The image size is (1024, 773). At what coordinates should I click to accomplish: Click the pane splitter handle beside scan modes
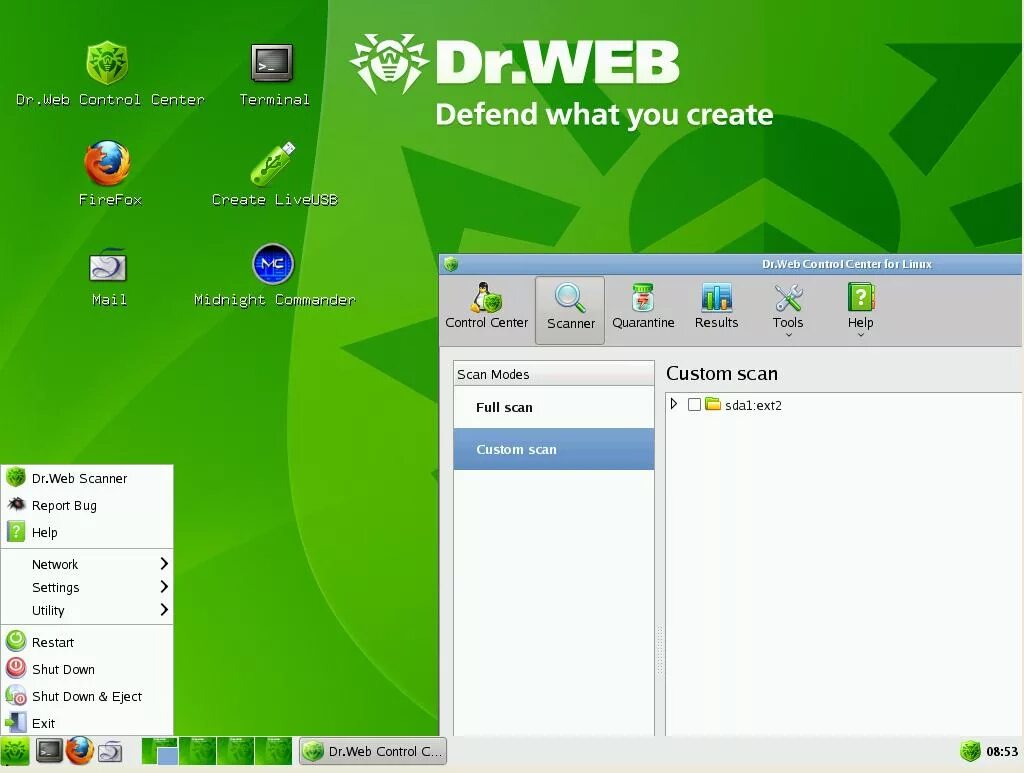pos(660,650)
